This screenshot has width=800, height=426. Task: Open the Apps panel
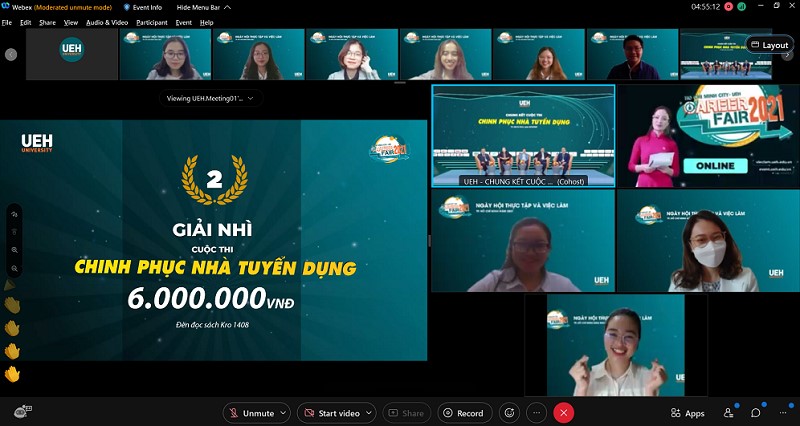(688, 413)
